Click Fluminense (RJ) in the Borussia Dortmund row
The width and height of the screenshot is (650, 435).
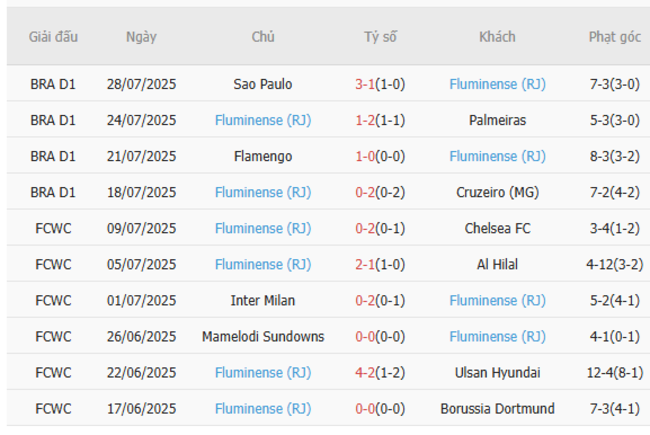pyautogui.click(x=263, y=408)
